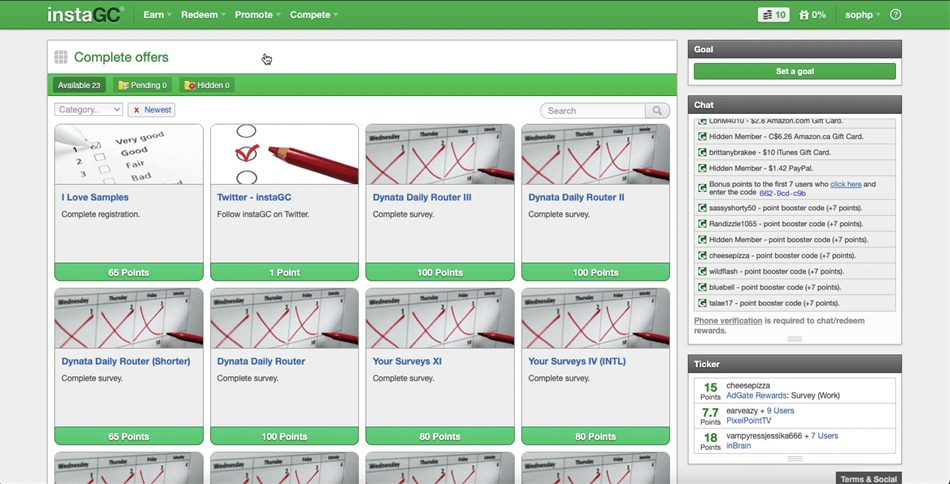Open the sophp account dropdown
Image resolution: width=950 pixels, height=484 pixels.
click(863, 15)
